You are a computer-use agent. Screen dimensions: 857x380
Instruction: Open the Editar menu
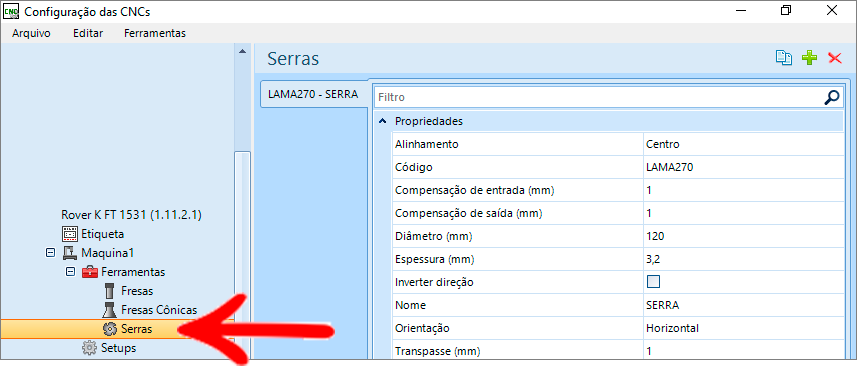pos(88,33)
